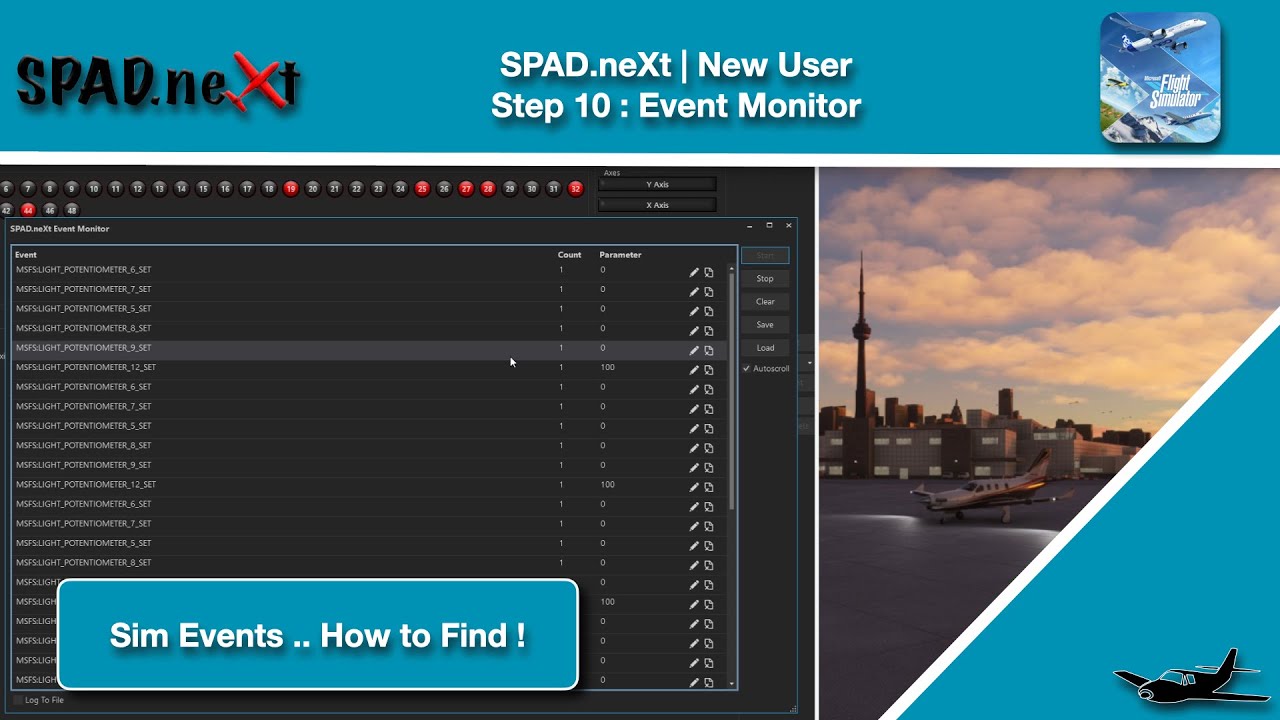Click joystick button indicator 11
The image size is (1280, 720).
pos(116,188)
